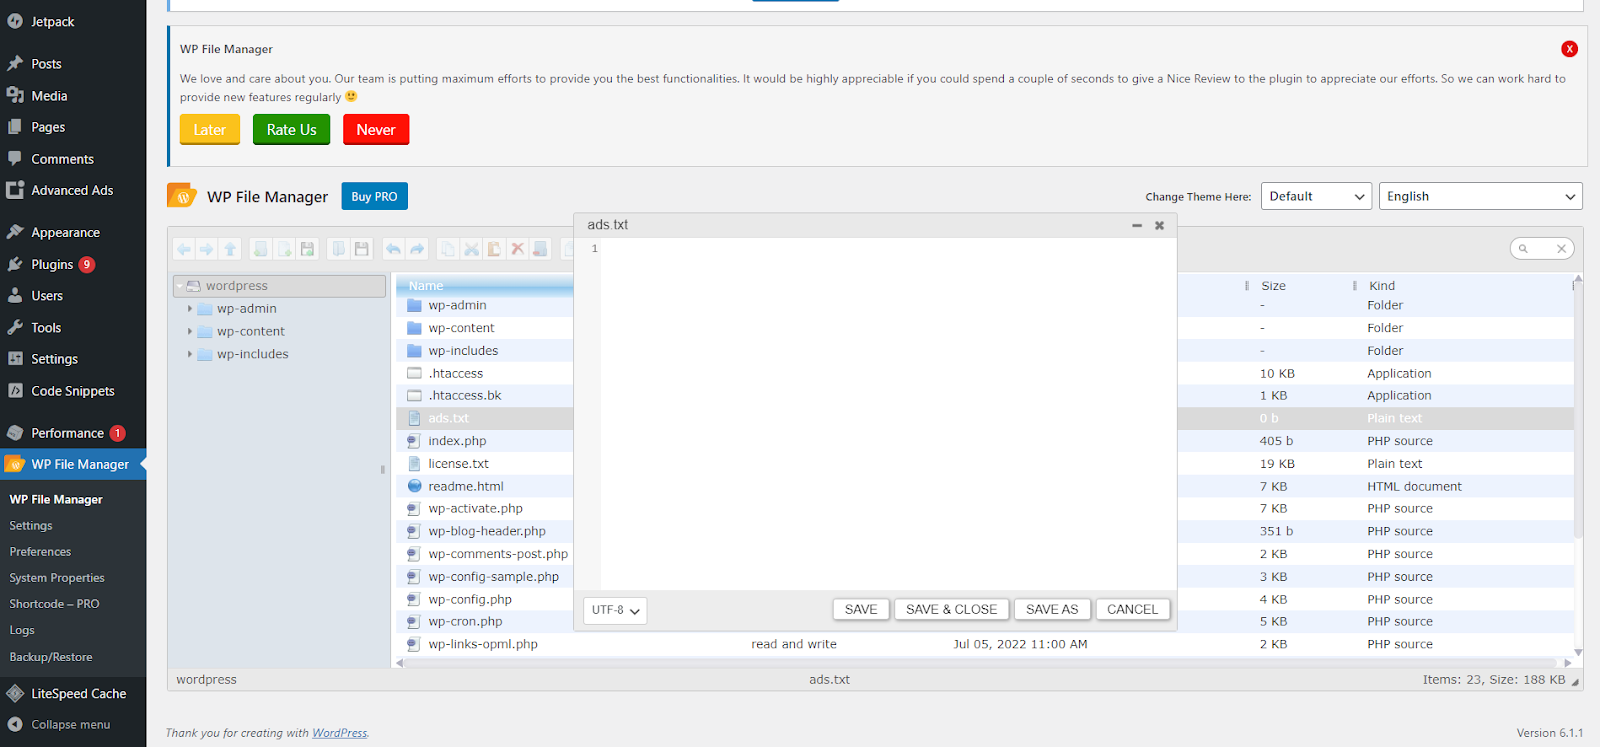Follow the WordPress footer link

[x=339, y=733]
